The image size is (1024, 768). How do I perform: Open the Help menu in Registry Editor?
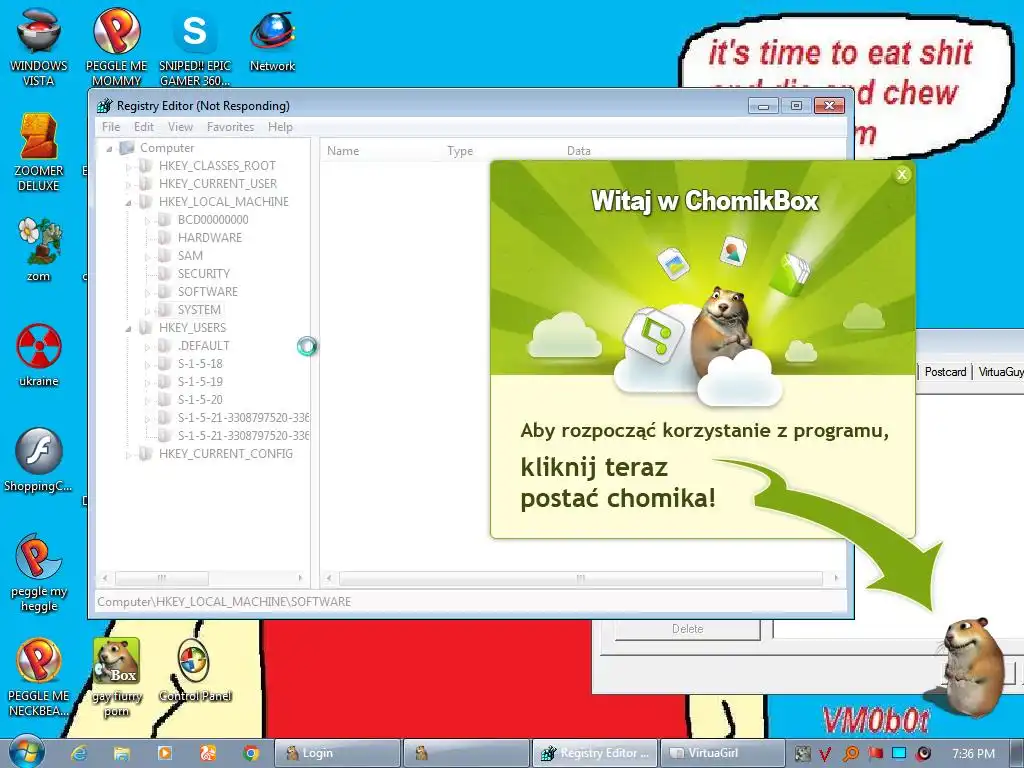tap(280, 127)
